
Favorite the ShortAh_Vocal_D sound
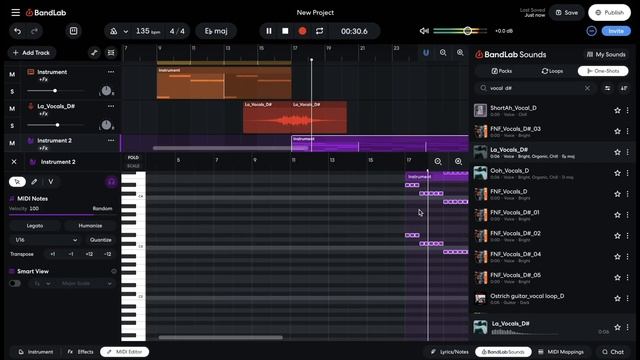pyautogui.click(x=617, y=110)
